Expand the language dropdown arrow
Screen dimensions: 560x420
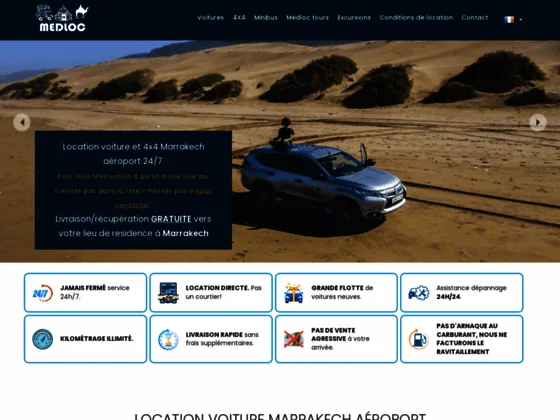(520, 20)
